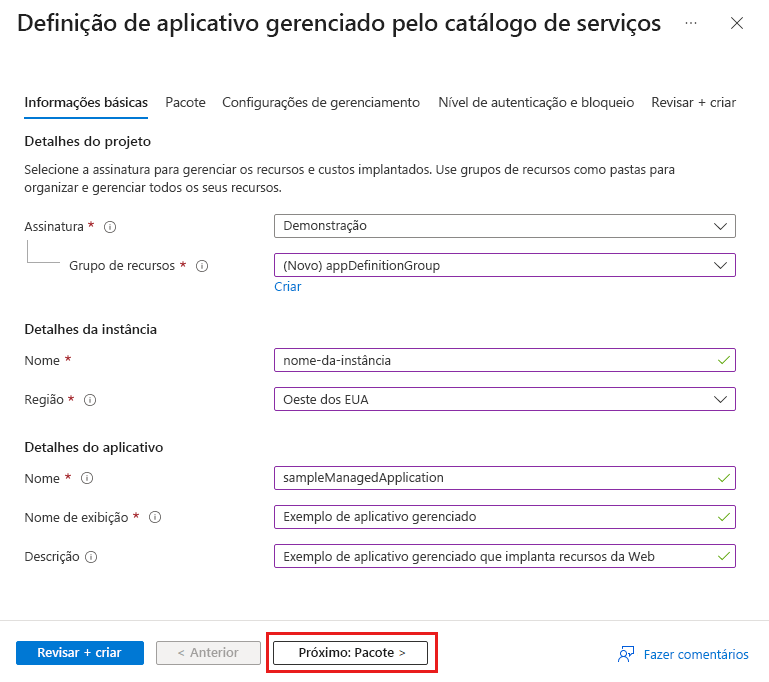Click the info icon next to Região
Viewport: 769px width, 682px height.
click(90, 400)
